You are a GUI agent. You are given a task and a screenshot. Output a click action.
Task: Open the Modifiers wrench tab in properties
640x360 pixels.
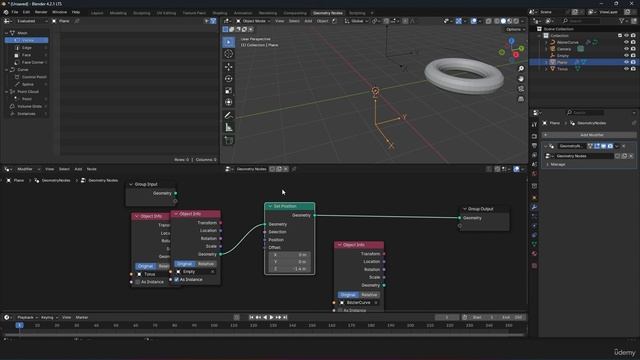point(534,207)
